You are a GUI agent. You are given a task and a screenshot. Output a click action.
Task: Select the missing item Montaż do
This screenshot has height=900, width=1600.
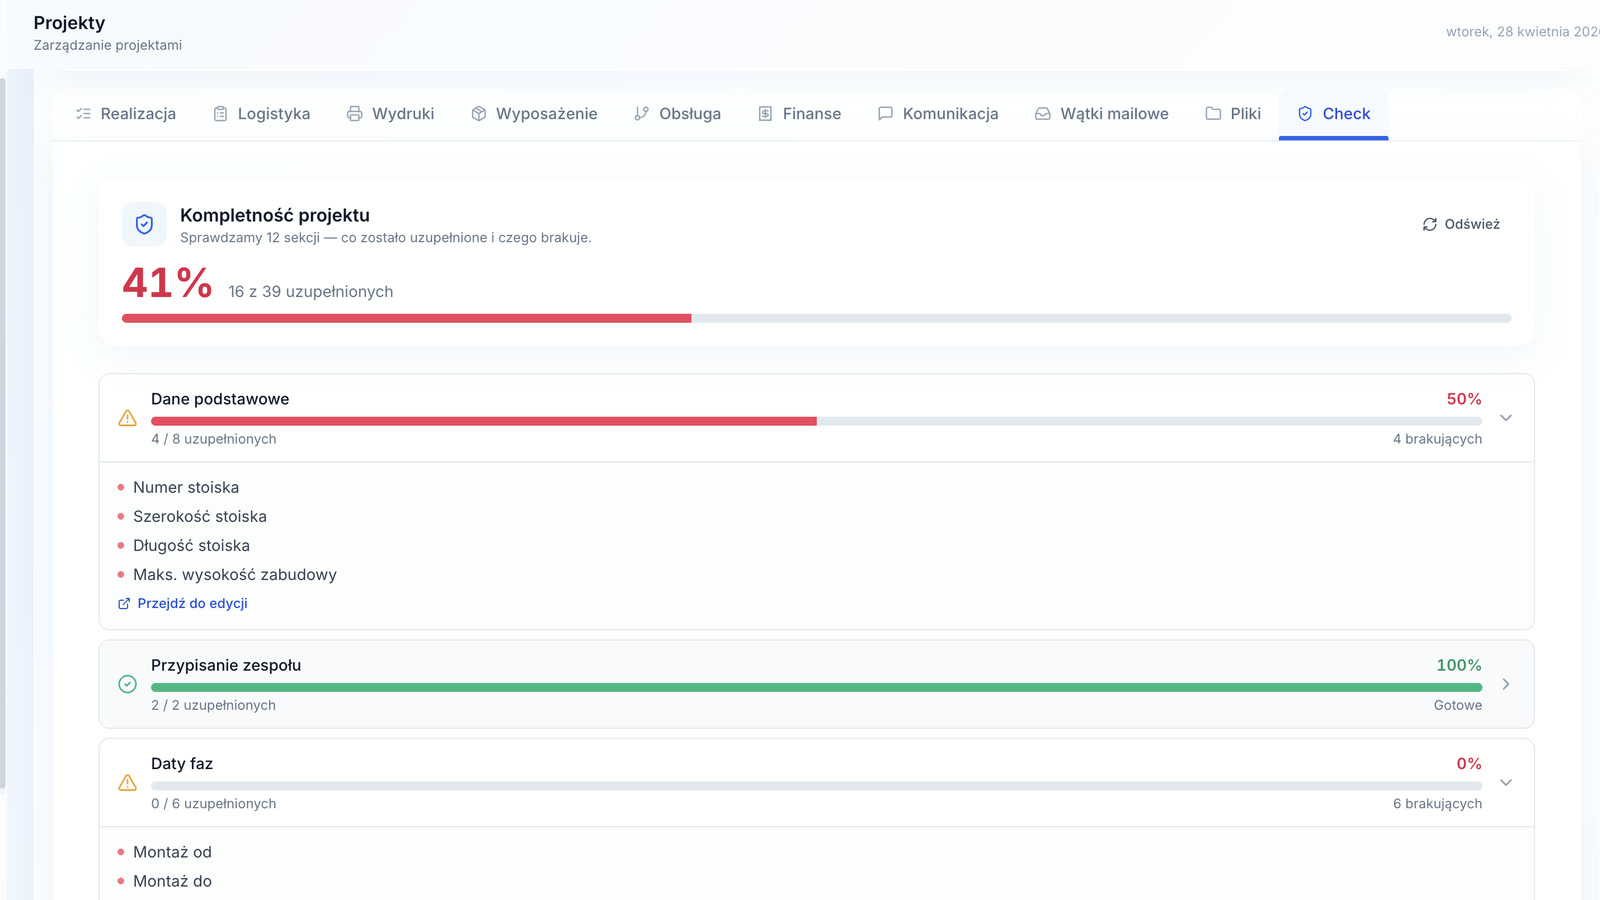[x=172, y=881]
